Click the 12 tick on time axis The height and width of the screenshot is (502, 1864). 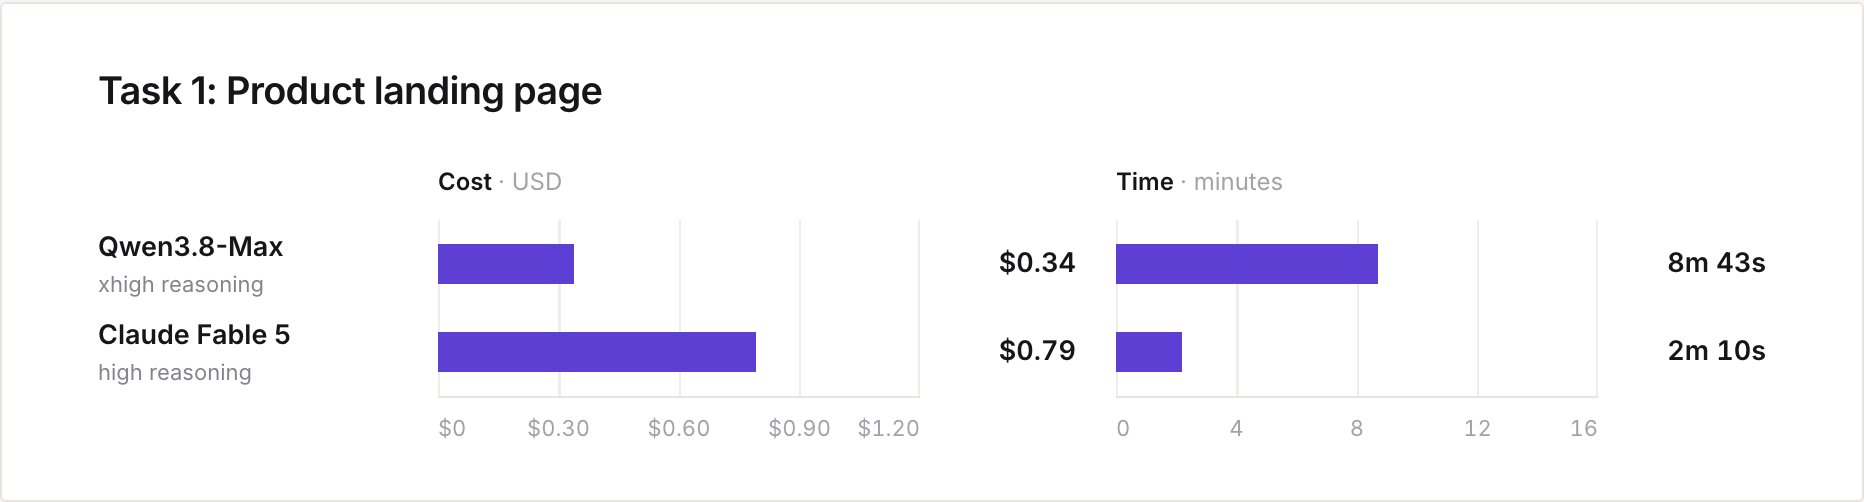pos(1477,428)
